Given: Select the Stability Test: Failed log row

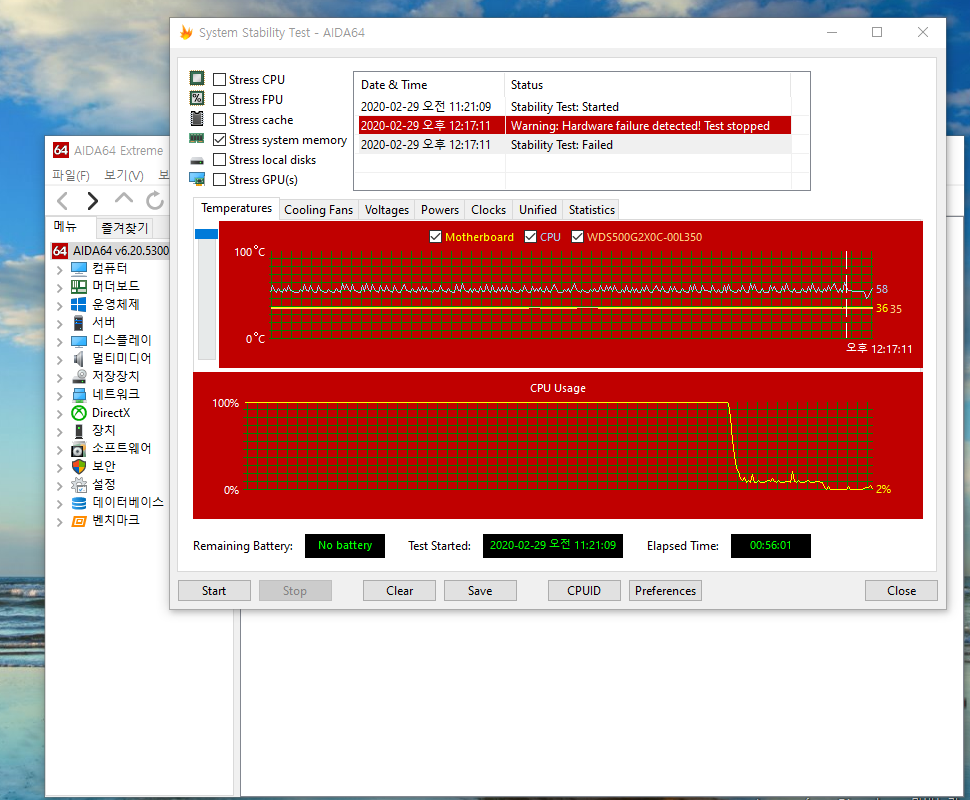Looking at the screenshot, I should [575, 145].
